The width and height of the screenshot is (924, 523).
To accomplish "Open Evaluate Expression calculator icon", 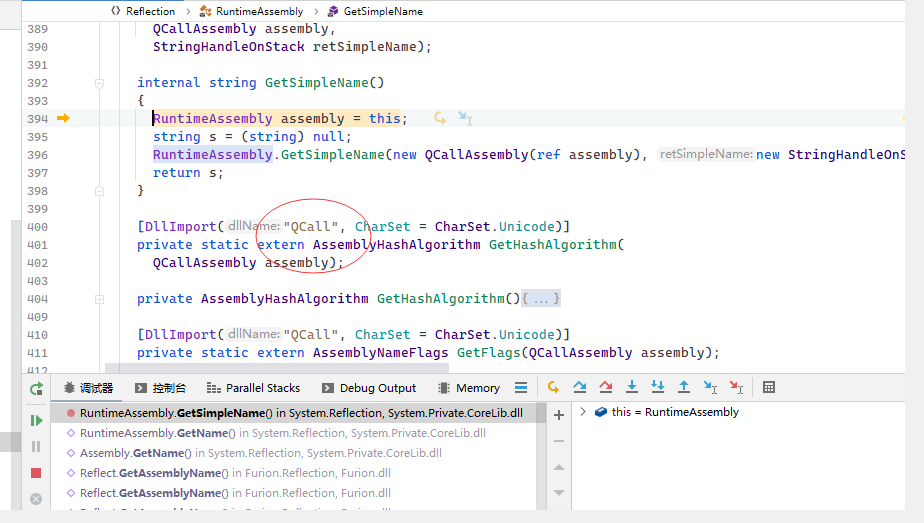I will pyautogui.click(x=769, y=388).
